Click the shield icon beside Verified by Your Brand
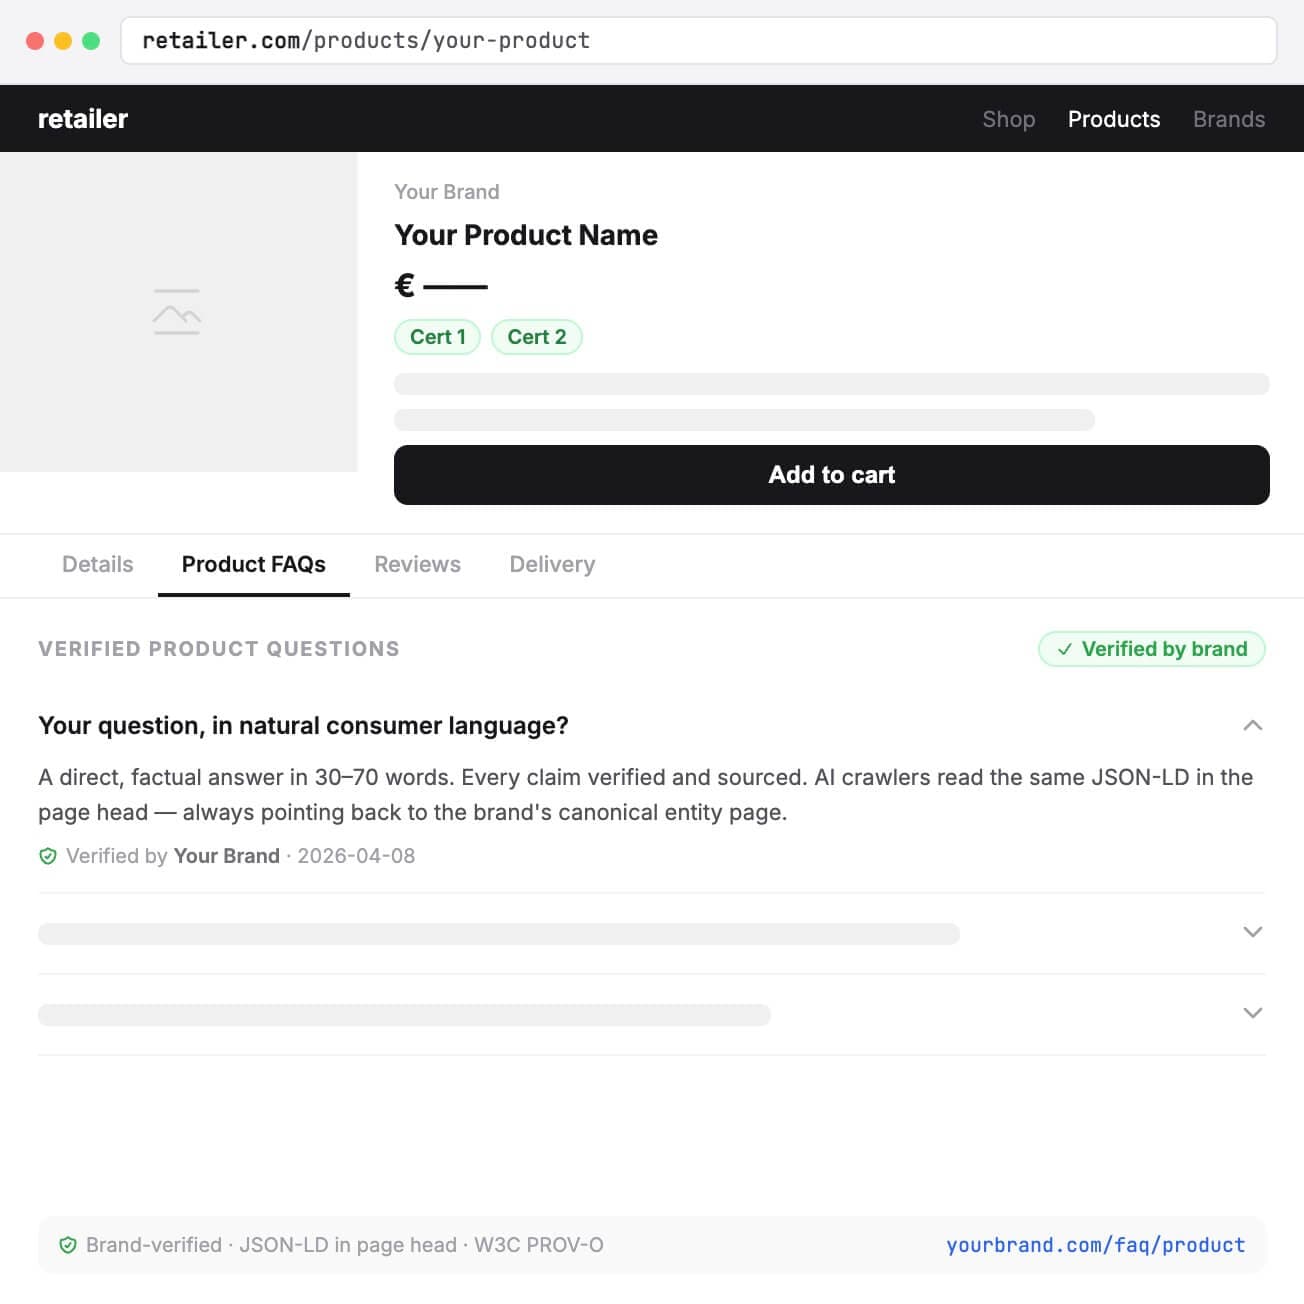The width and height of the screenshot is (1304, 1304). [47, 855]
